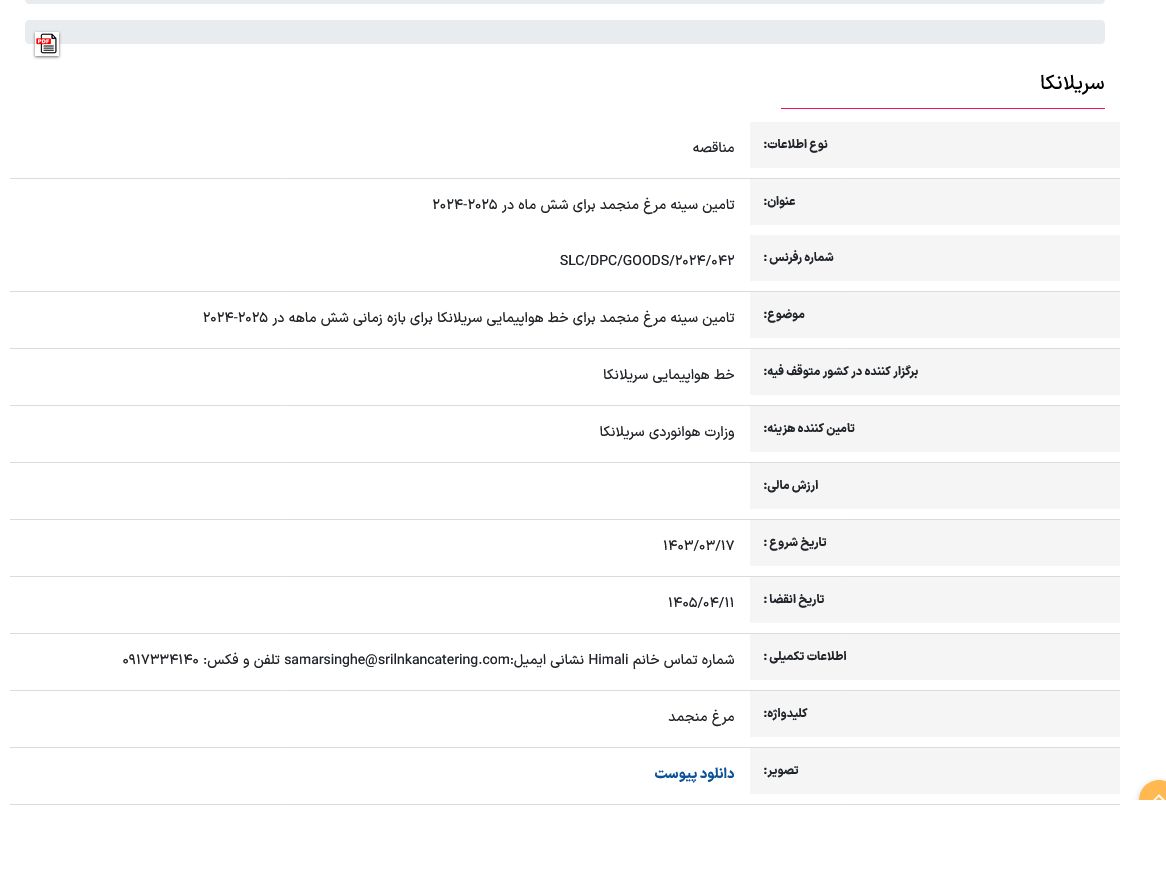Click the مناقصه information type value
1166x871 pixels.
pyautogui.click(x=713, y=147)
